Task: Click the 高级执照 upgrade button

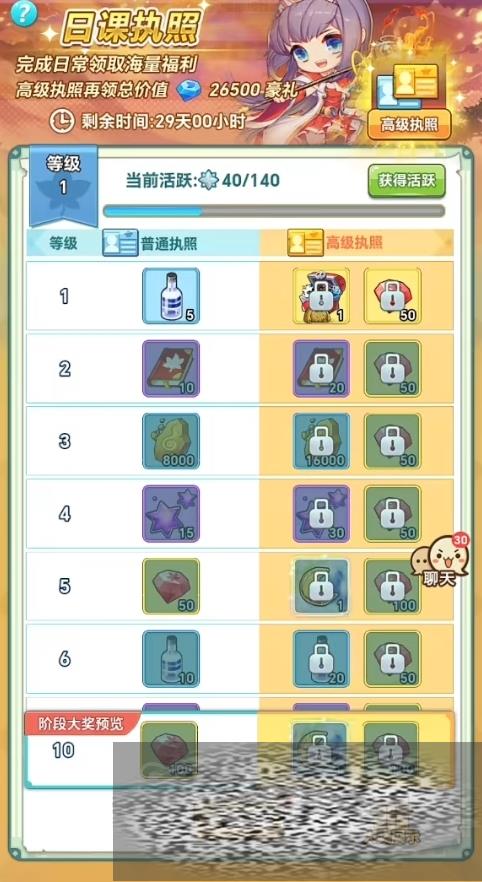Action: tap(409, 124)
